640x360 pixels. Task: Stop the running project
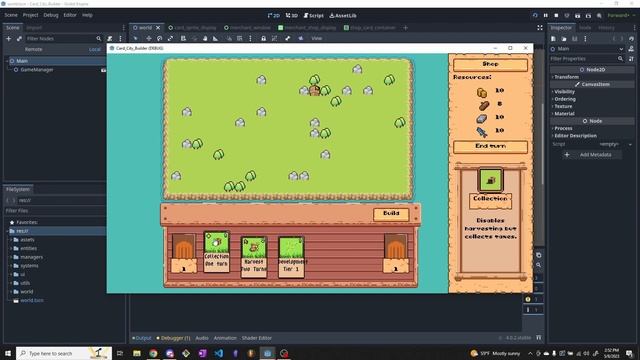coord(556,16)
